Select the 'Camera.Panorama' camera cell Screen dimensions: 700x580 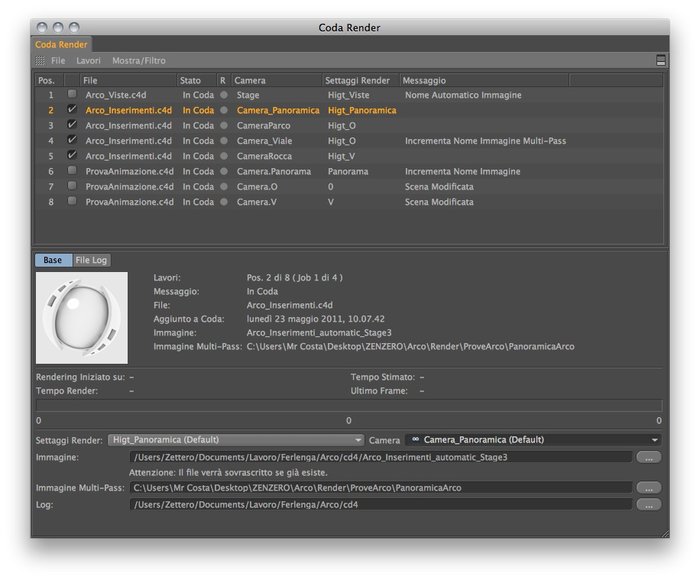[274, 171]
